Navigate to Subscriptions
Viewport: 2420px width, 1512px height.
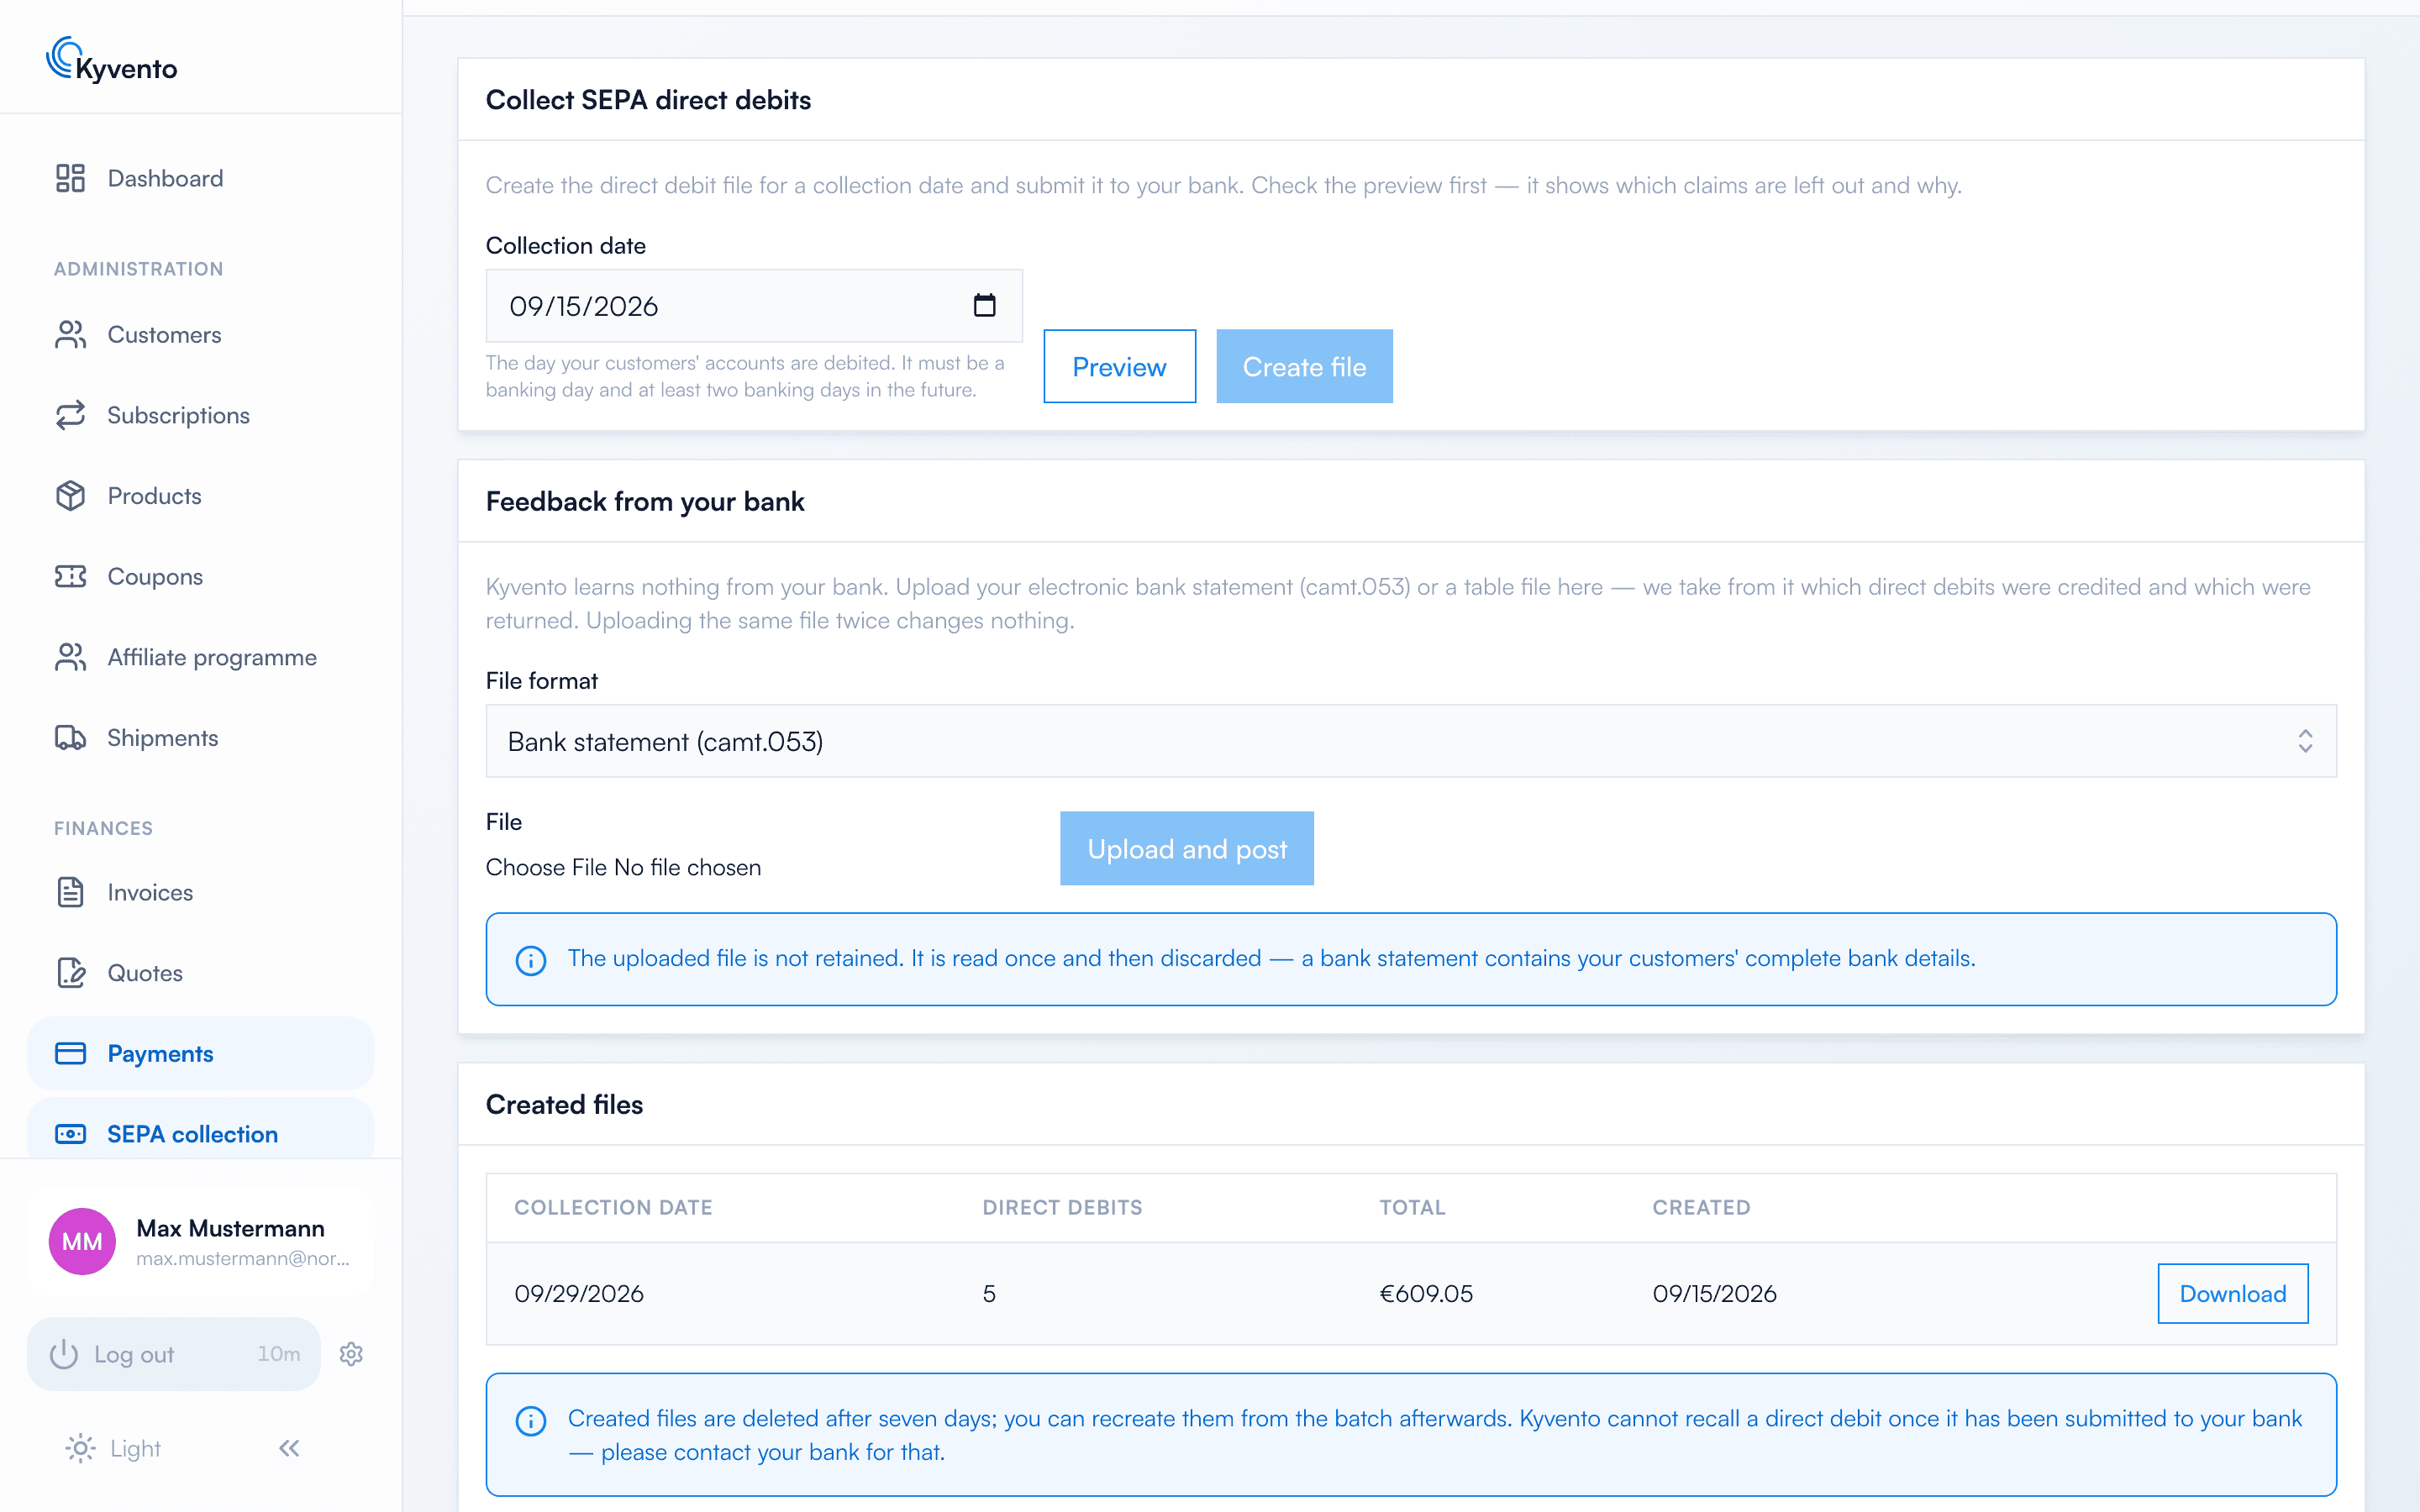point(200,415)
